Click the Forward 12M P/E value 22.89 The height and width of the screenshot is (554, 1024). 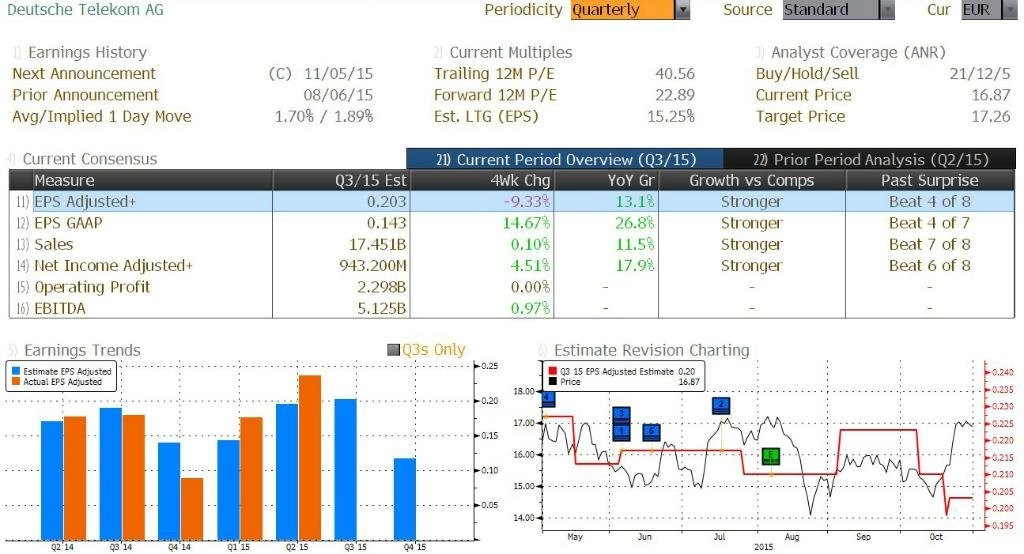click(675, 95)
